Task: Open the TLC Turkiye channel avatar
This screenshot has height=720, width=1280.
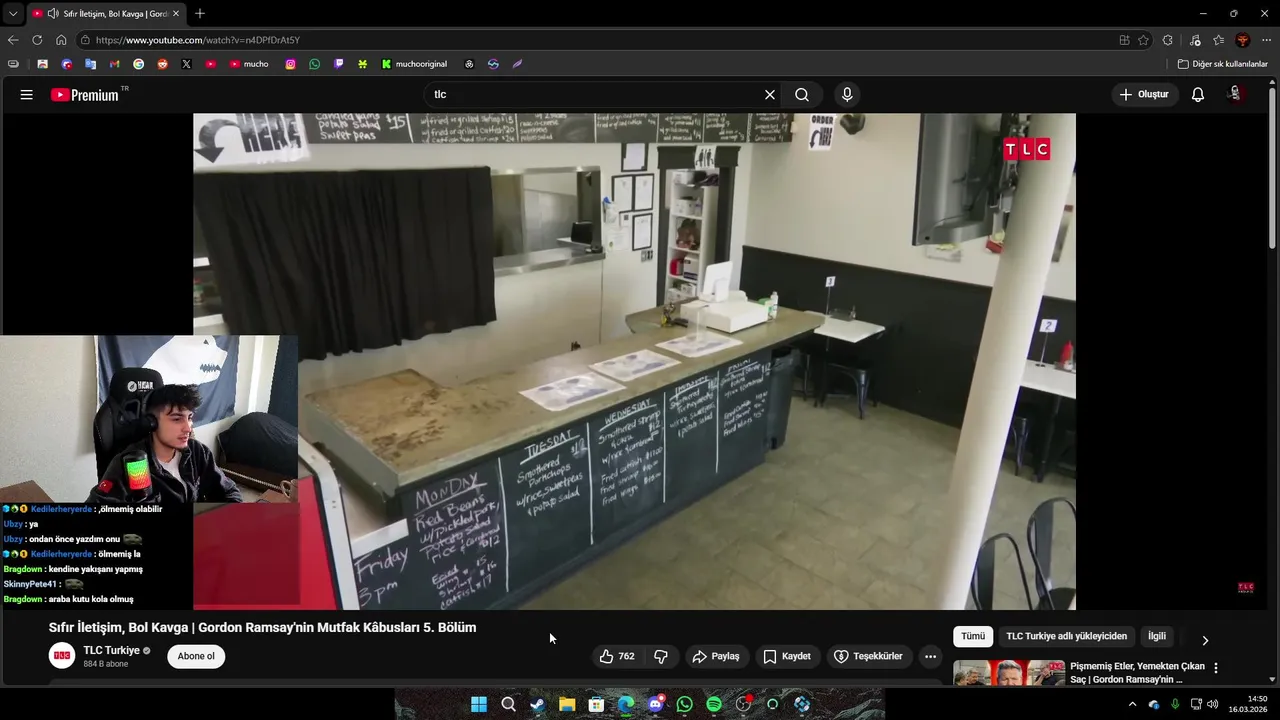Action: [x=62, y=656]
